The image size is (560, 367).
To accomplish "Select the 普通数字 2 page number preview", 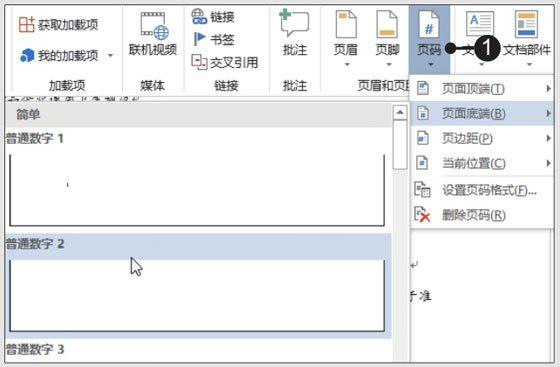I will click(197, 296).
